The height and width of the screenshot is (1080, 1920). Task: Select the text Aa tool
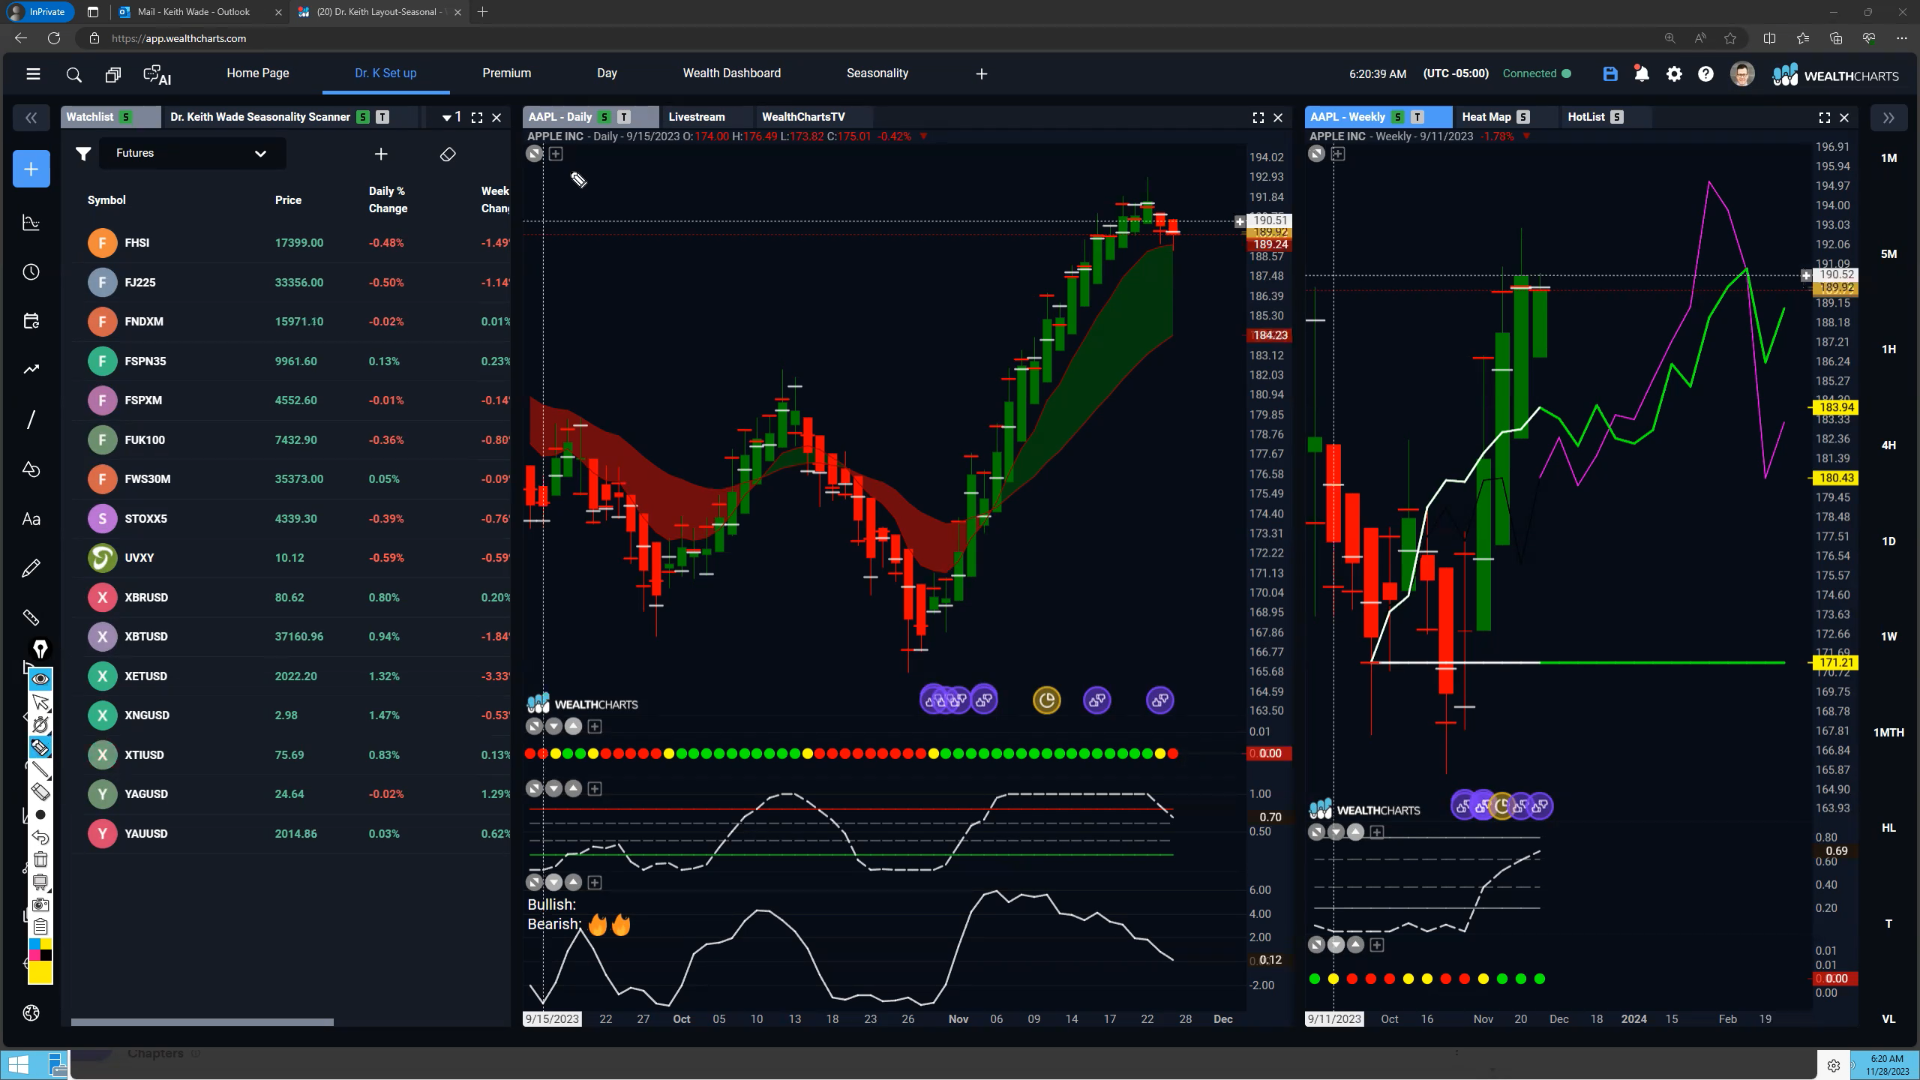(x=31, y=519)
